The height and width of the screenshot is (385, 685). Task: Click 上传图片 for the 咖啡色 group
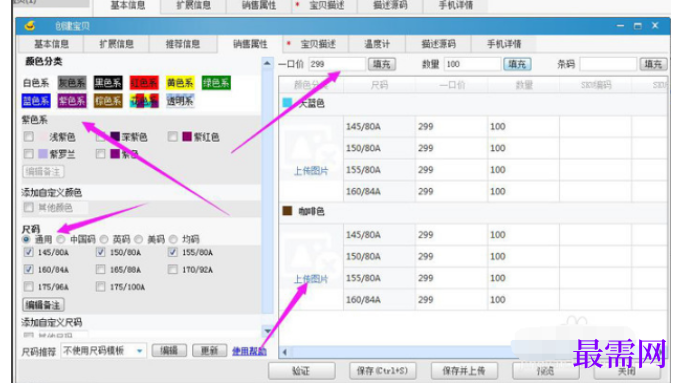[311, 279]
